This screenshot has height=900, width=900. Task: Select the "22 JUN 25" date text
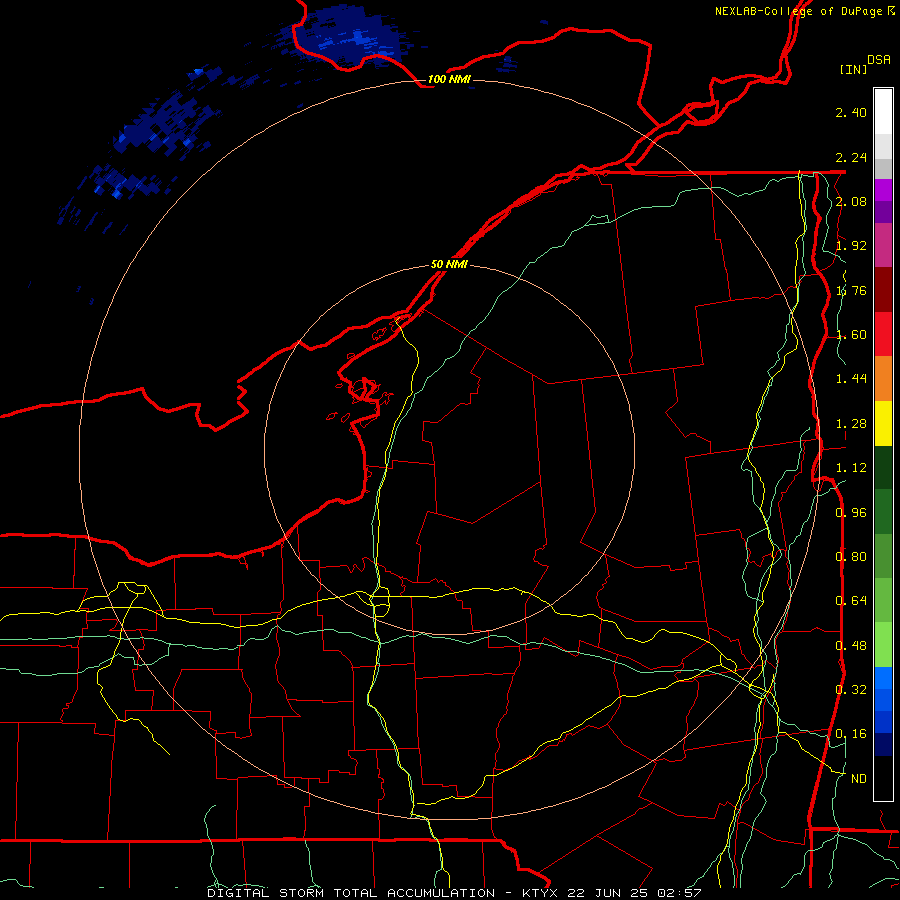pos(608,893)
